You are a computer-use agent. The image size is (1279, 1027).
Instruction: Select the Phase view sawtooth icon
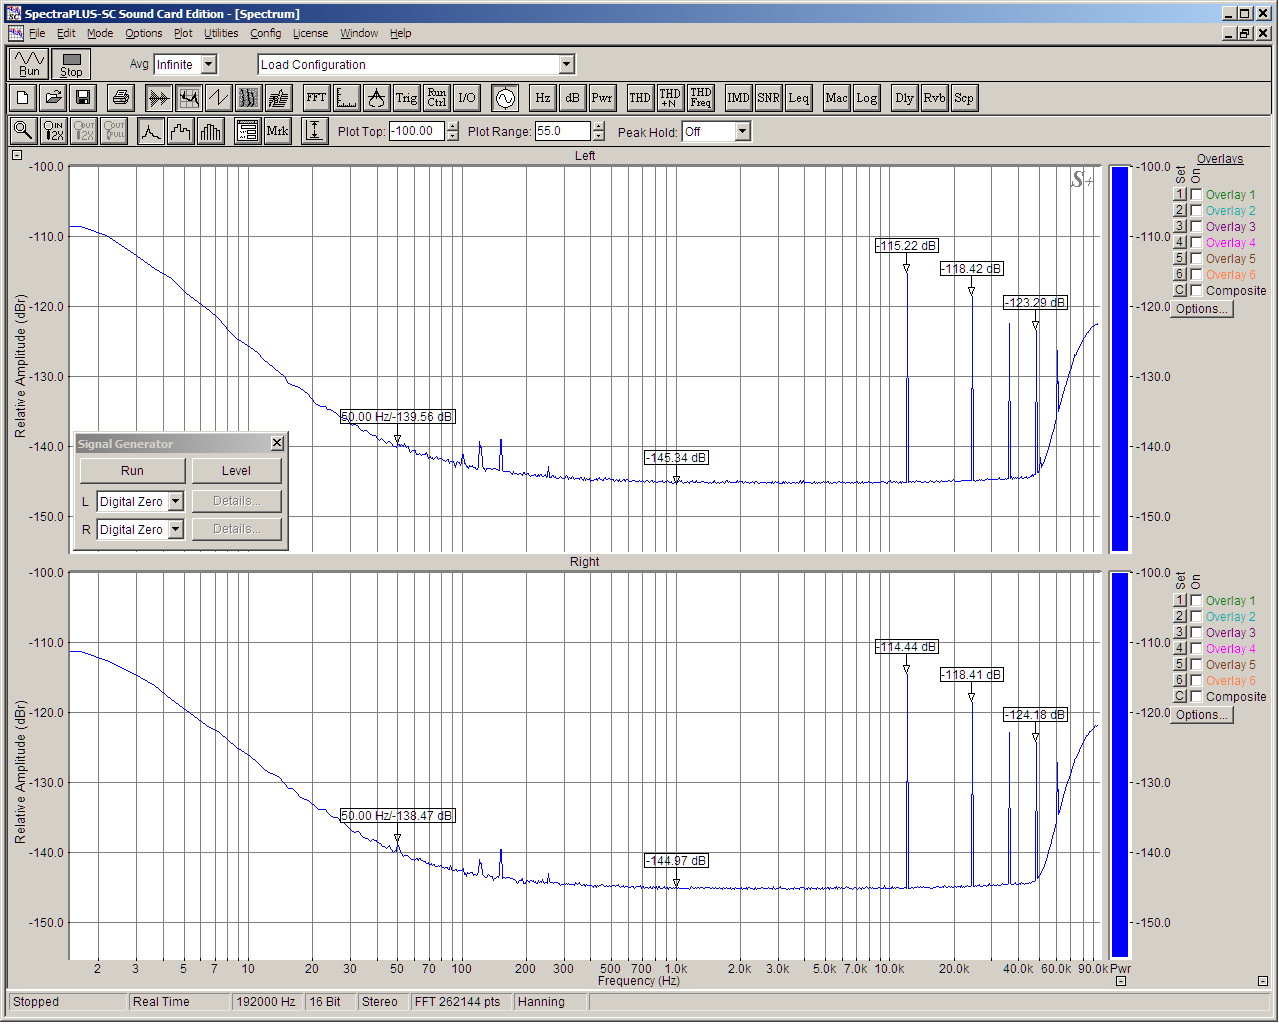point(218,98)
